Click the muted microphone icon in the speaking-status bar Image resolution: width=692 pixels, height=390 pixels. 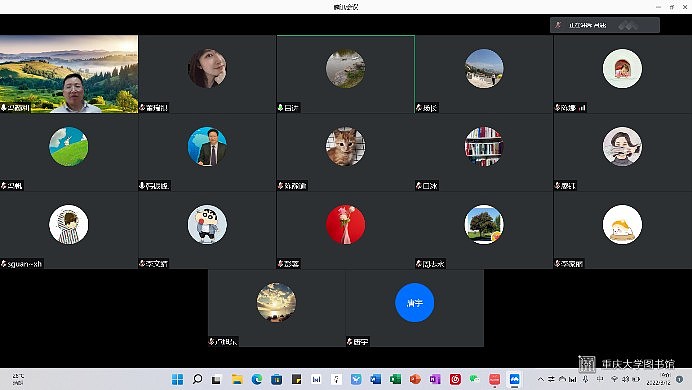[558, 25]
